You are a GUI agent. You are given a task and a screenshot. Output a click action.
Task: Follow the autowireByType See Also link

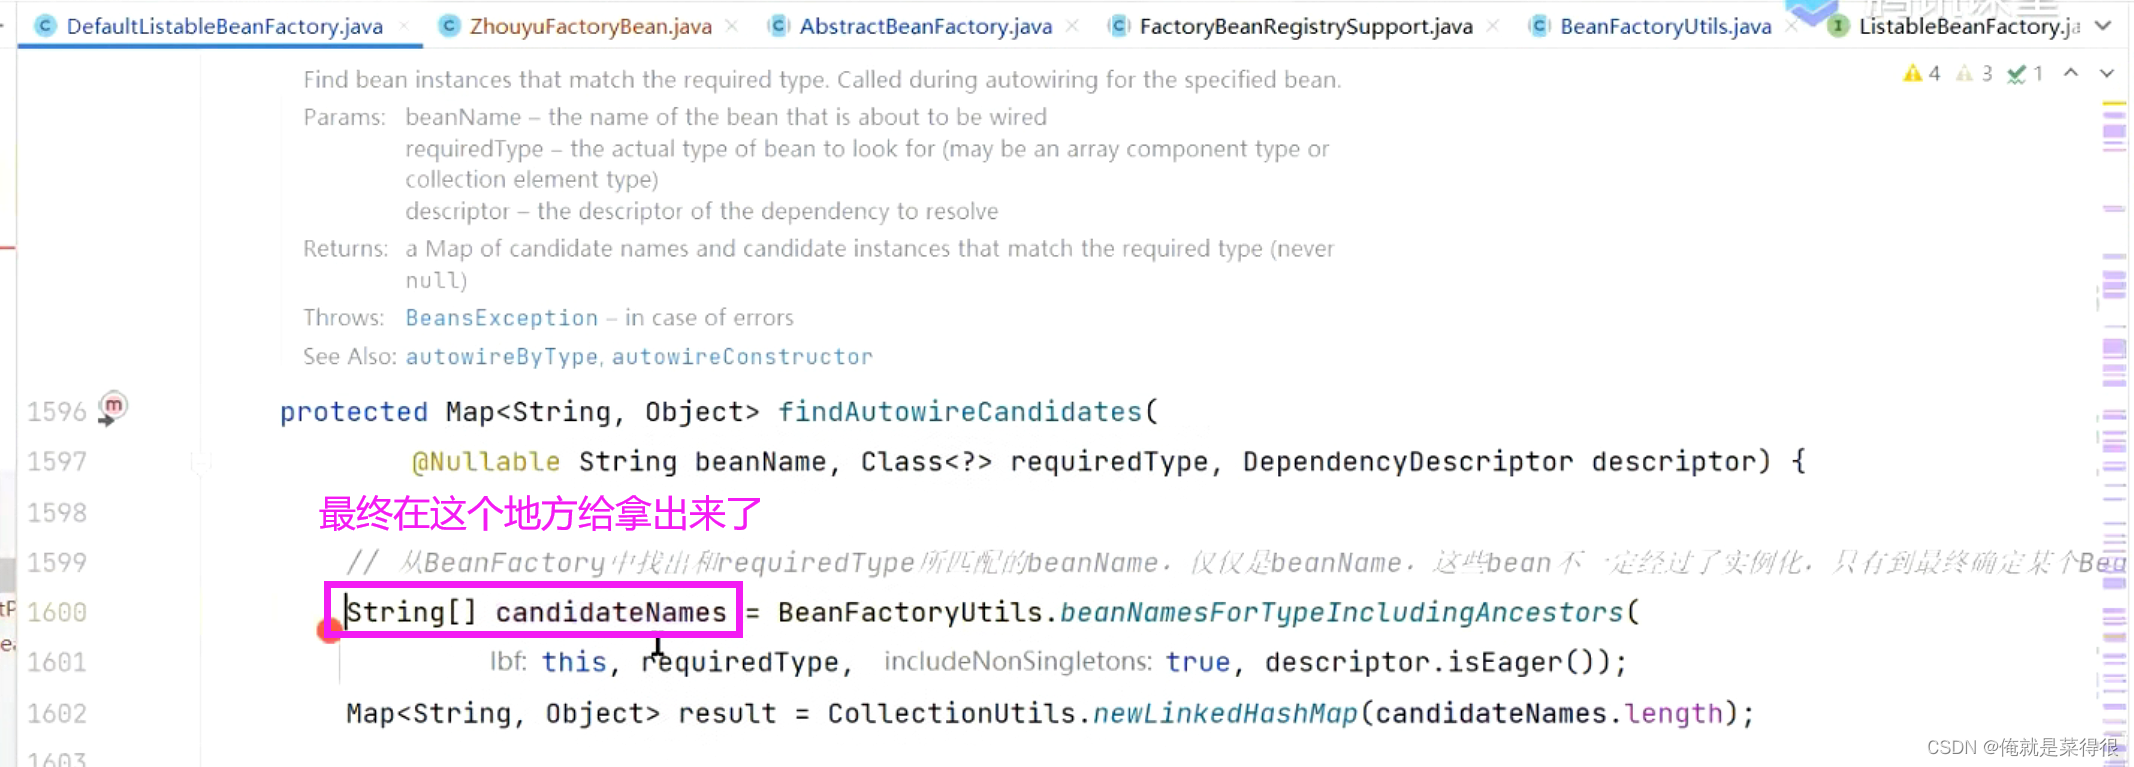pos(501,357)
